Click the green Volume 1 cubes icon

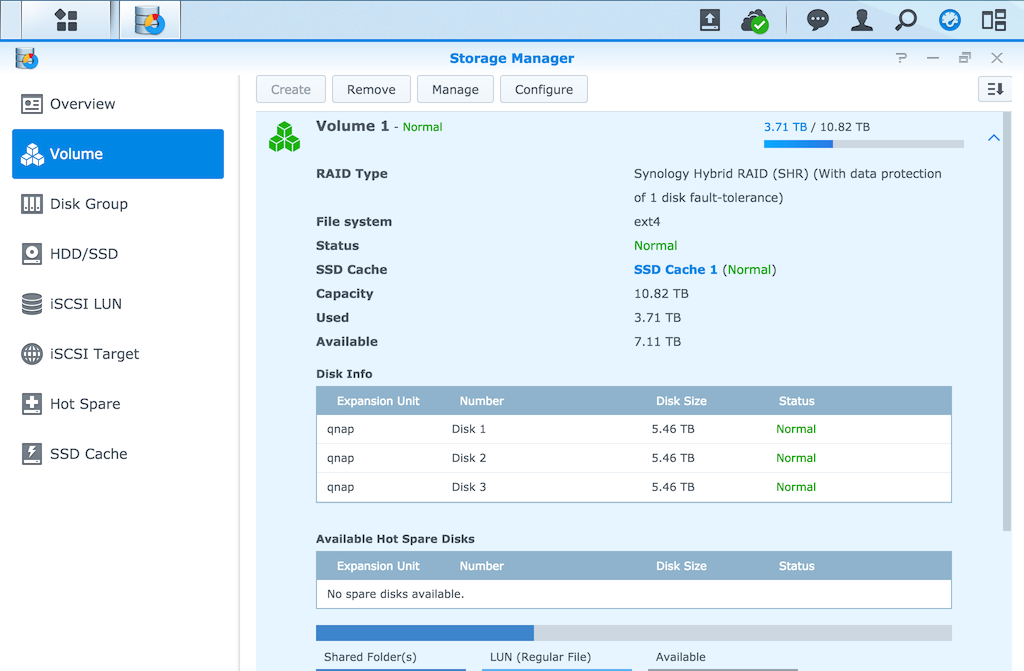(284, 137)
